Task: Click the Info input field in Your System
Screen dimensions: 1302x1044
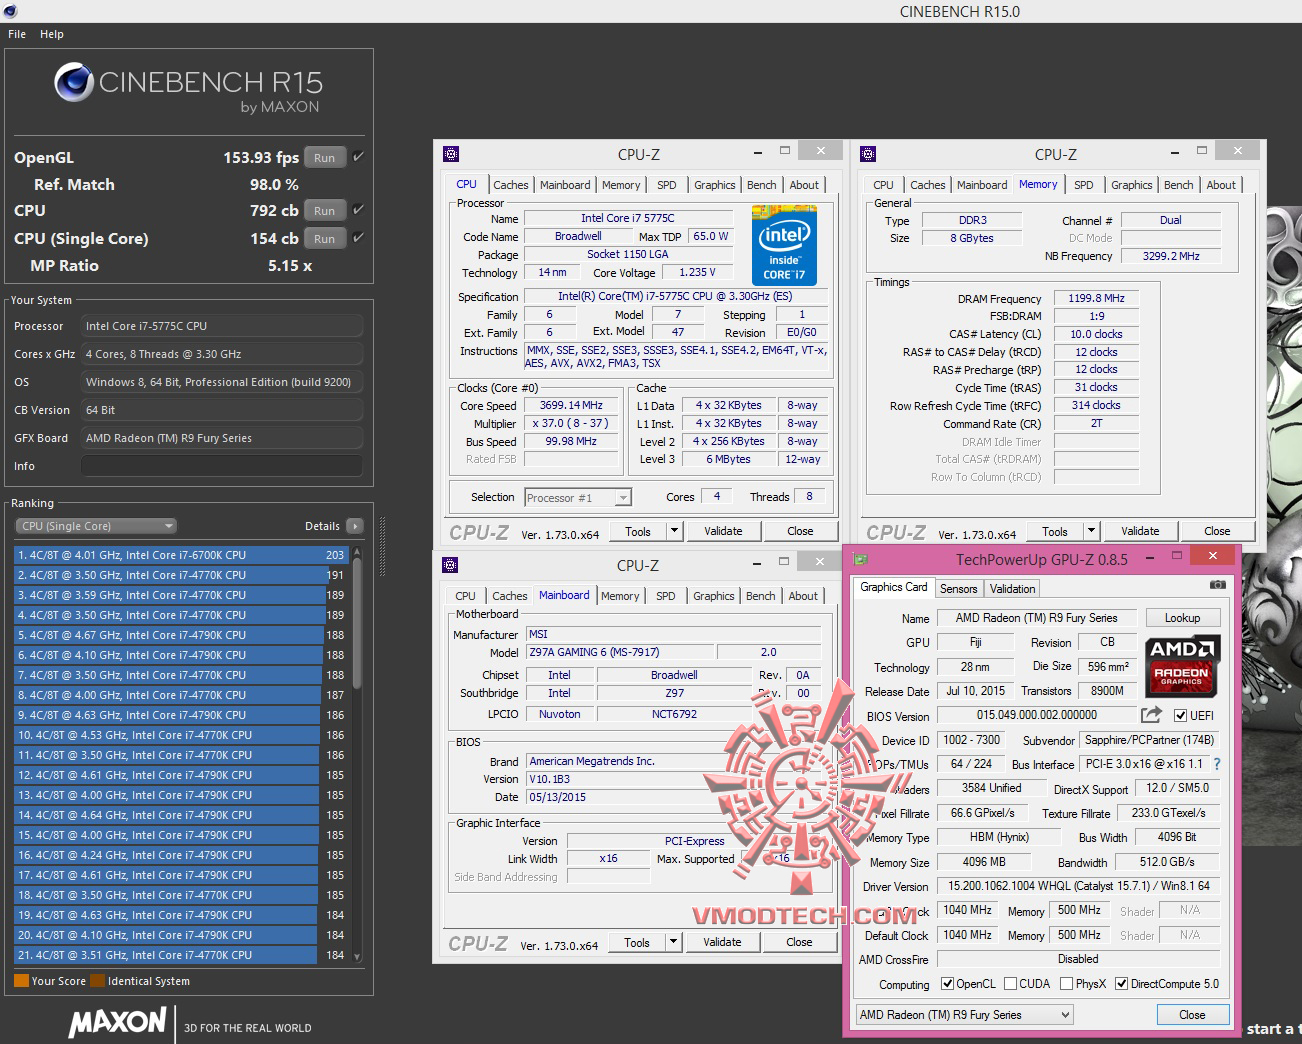Action: click(222, 466)
